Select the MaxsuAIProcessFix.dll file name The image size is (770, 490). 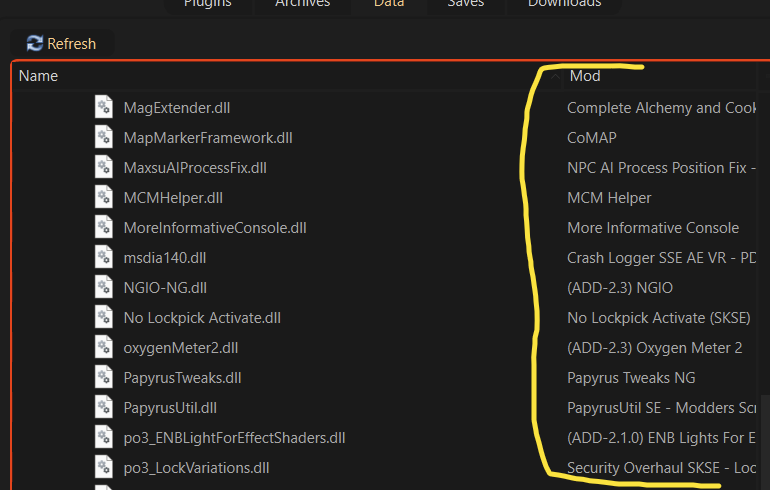(x=195, y=167)
